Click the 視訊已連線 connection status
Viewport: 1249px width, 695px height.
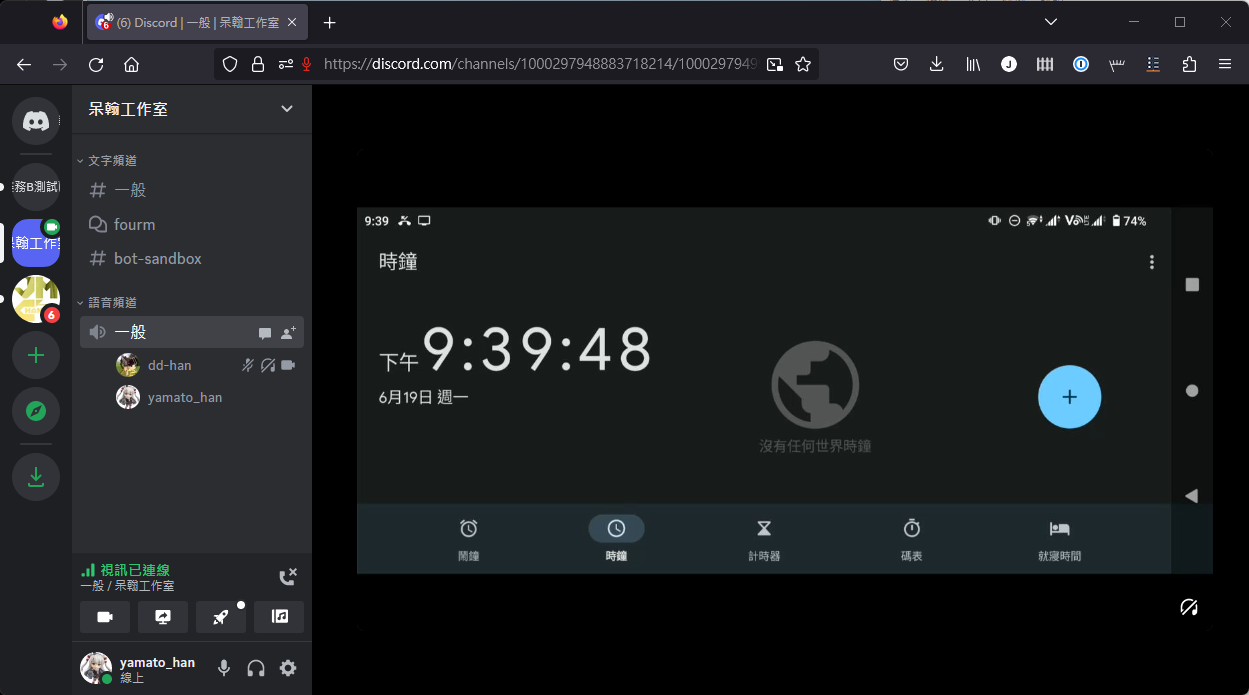(135, 570)
